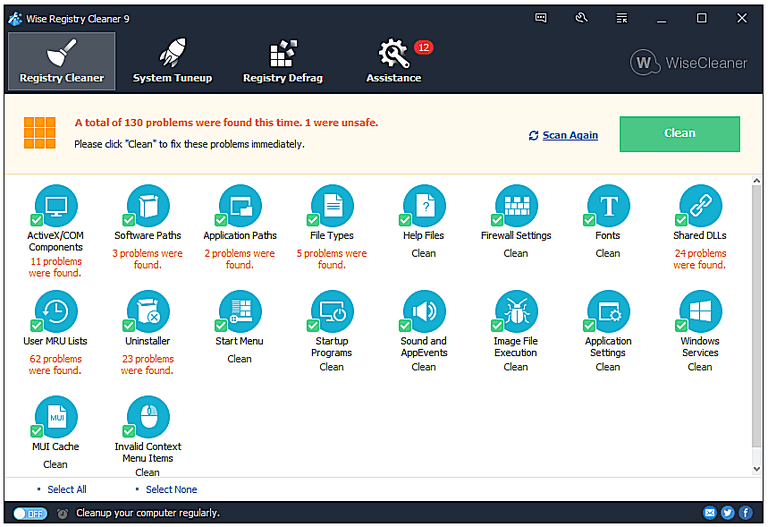The width and height of the screenshot is (768, 527).
Task: Open the Help Files category icon
Action: pos(425,206)
